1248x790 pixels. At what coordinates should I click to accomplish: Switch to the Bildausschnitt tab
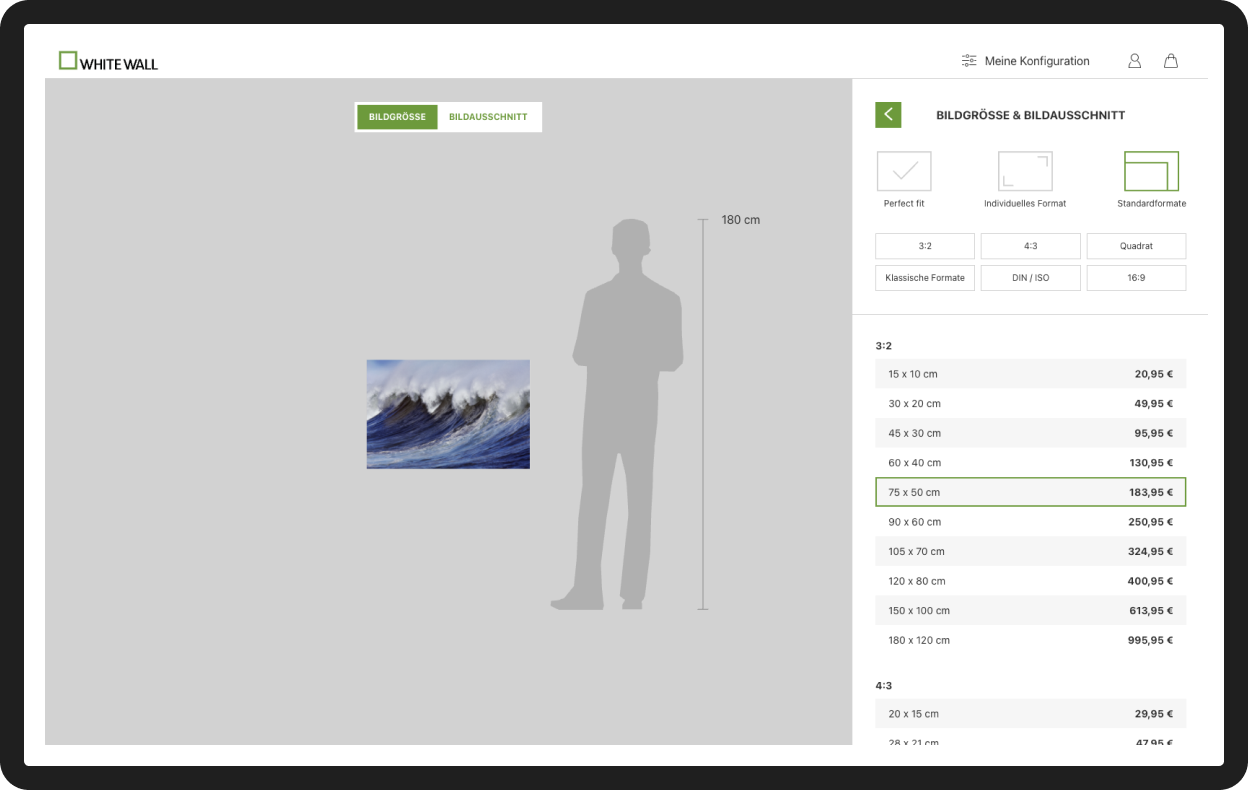click(x=488, y=117)
